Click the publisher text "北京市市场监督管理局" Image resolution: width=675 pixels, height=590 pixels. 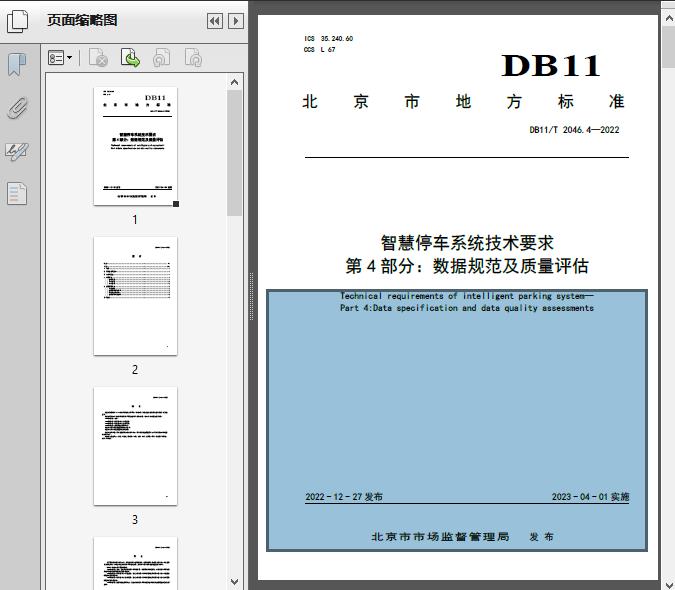[x=440, y=537]
